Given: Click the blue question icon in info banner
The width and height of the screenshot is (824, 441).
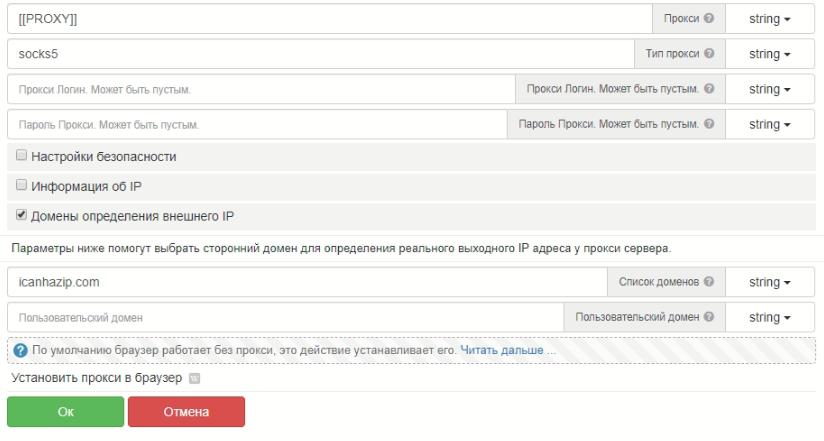Looking at the screenshot, I should coord(20,351).
